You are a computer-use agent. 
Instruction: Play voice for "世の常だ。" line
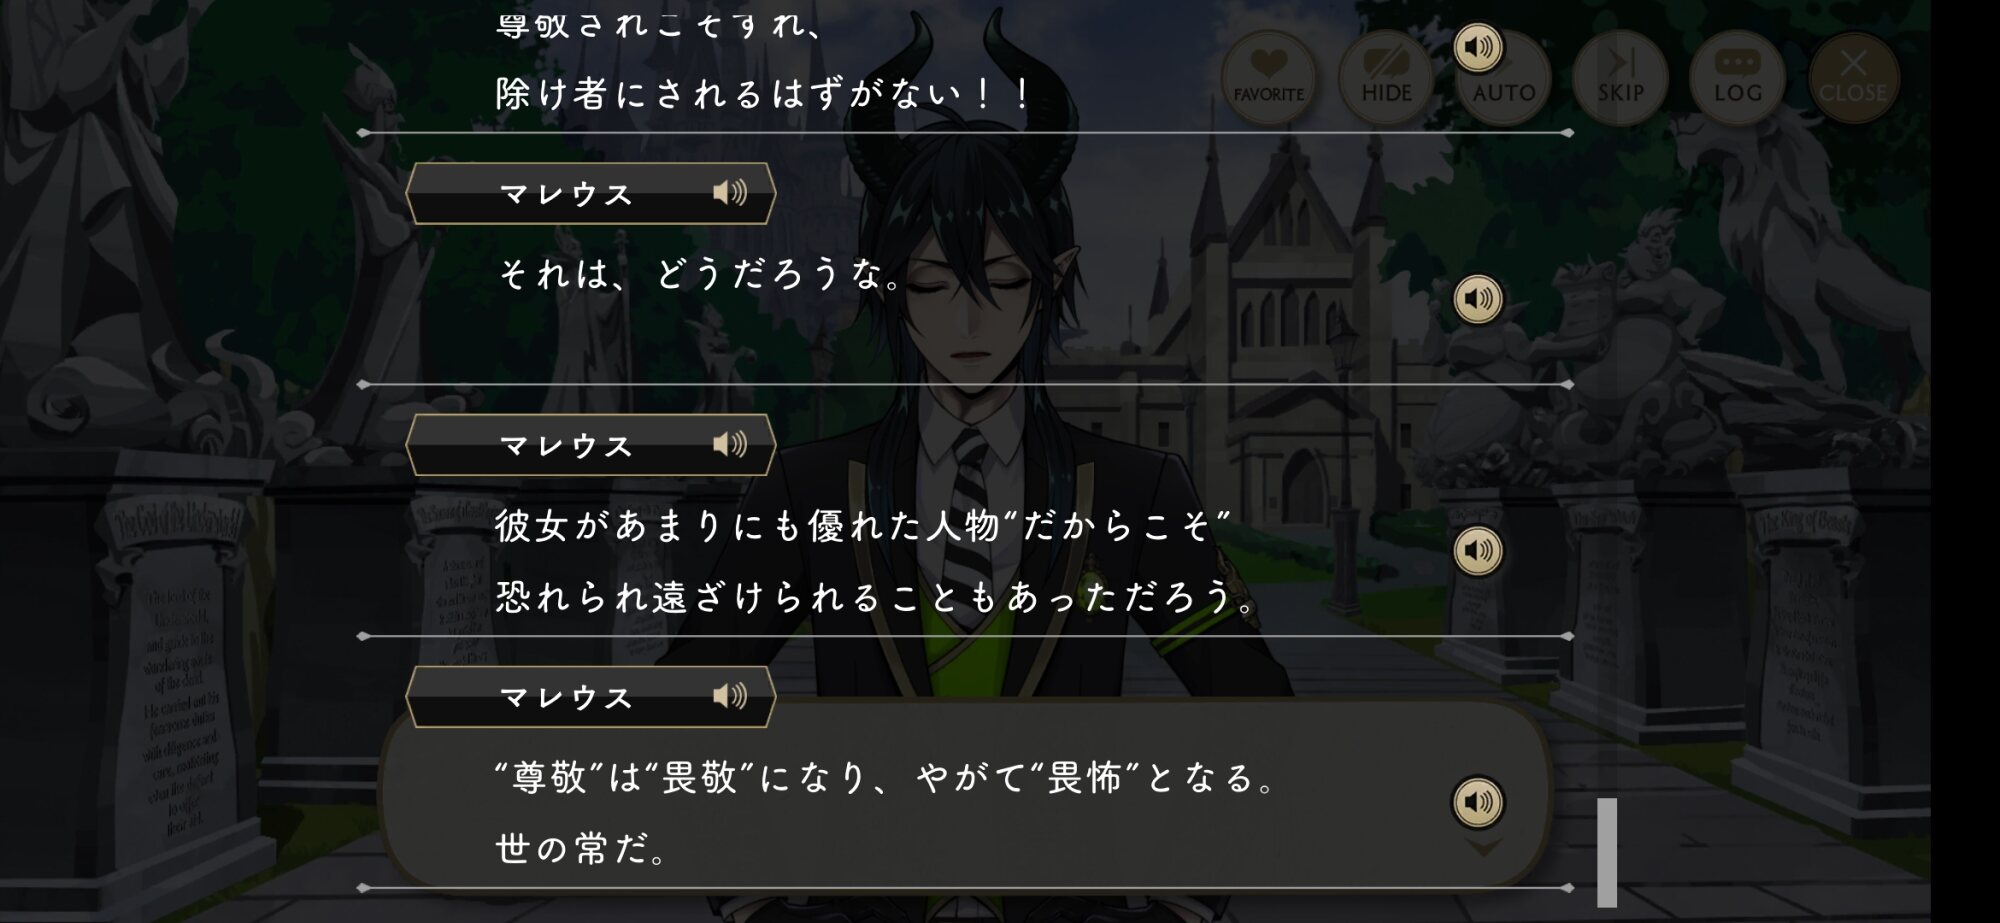point(1478,802)
